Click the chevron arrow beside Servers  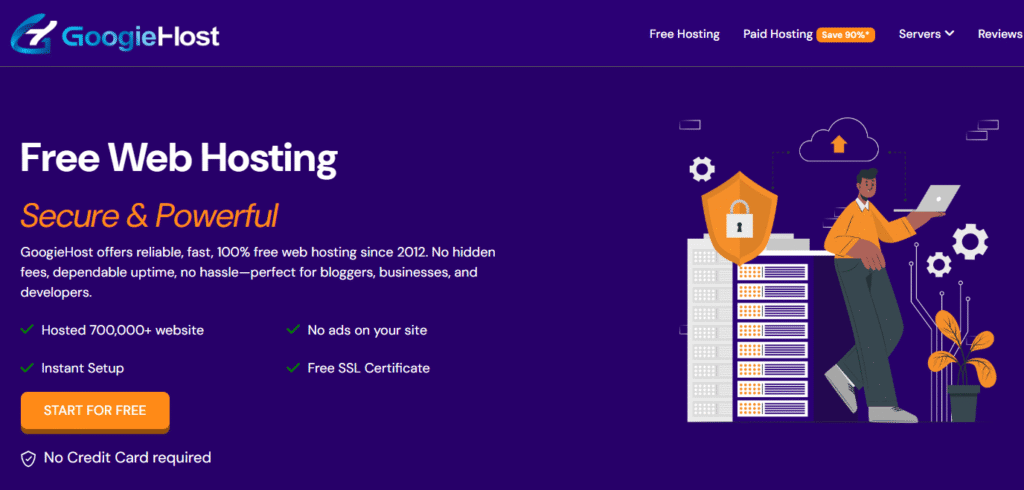(949, 34)
